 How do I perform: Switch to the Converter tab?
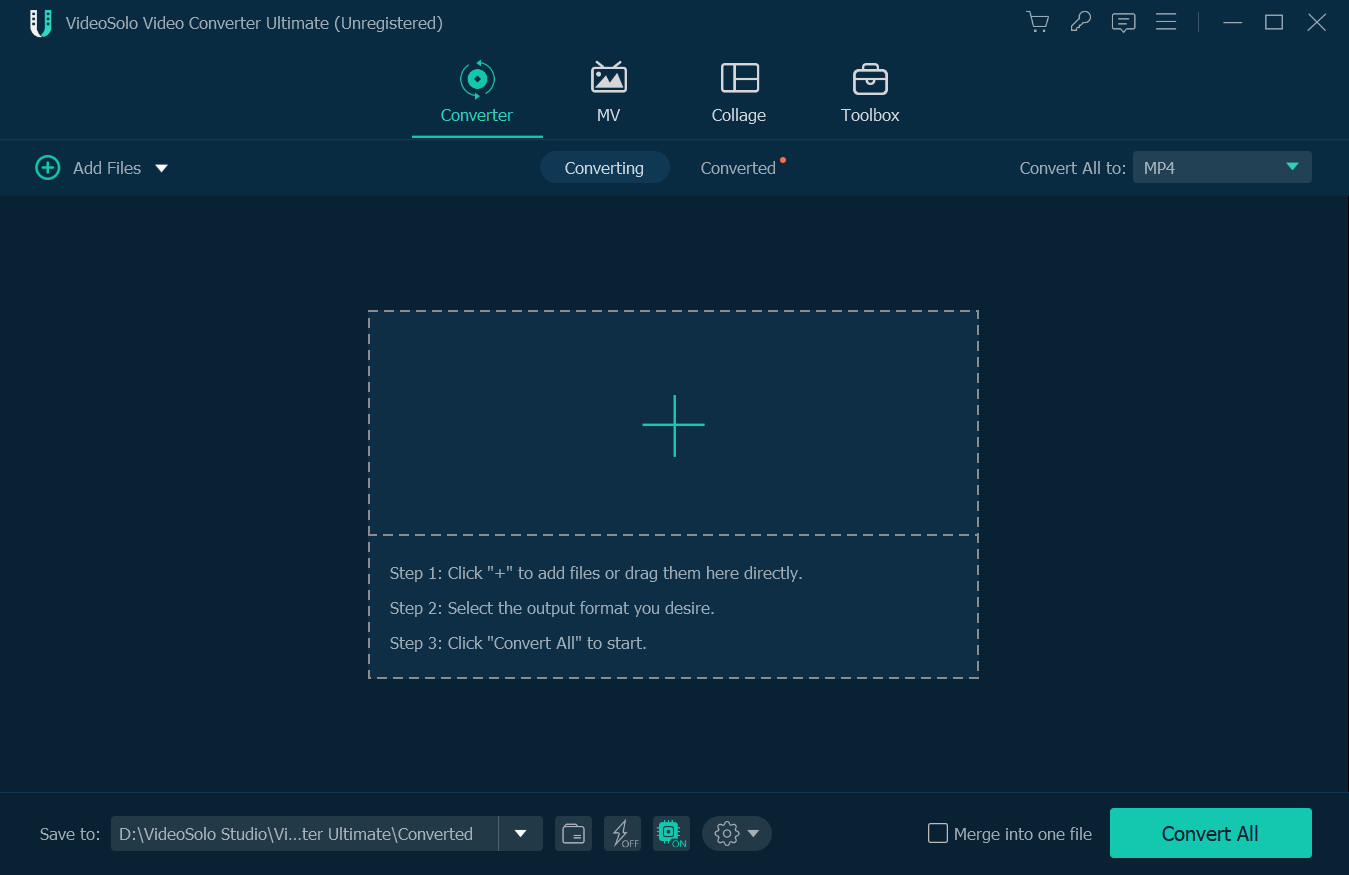click(x=477, y=92)
